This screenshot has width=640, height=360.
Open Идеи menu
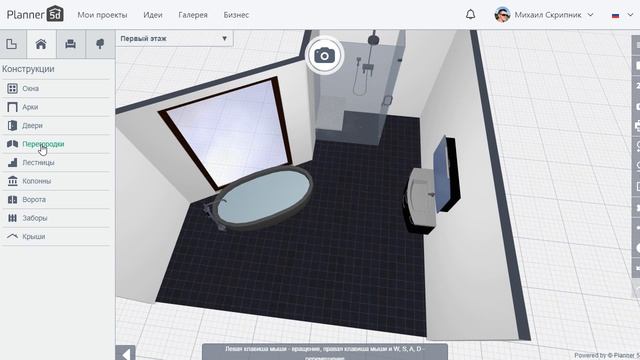[153, 15]
